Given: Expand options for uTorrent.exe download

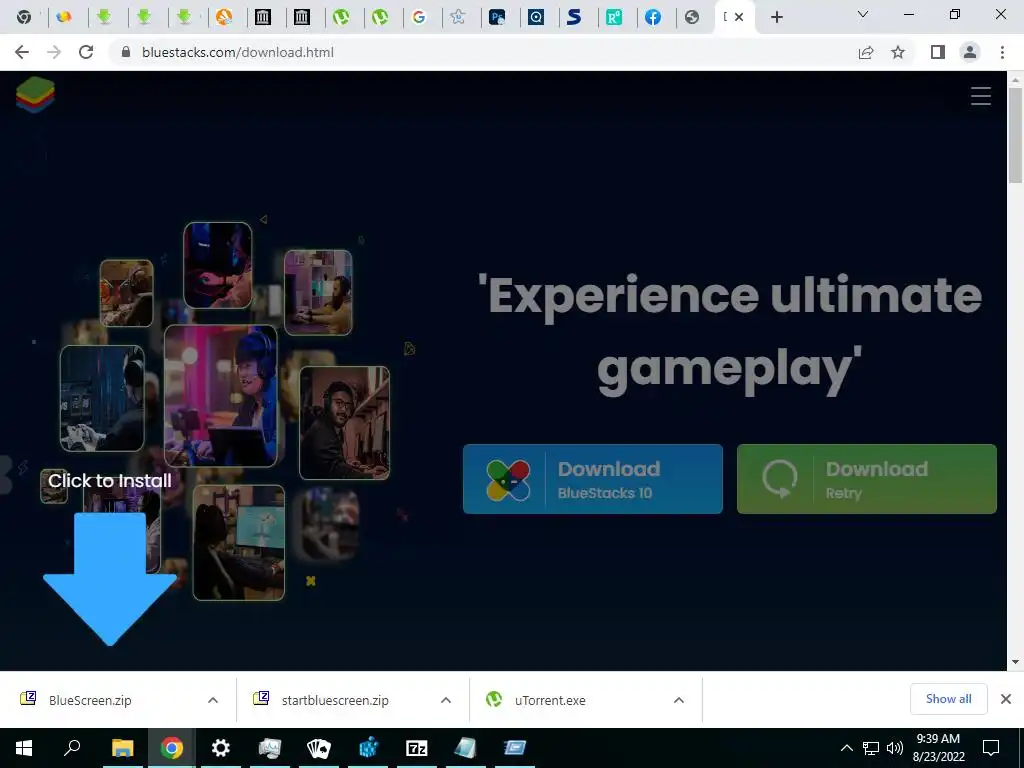Looking at the screenshot, I should coord(679,700).
